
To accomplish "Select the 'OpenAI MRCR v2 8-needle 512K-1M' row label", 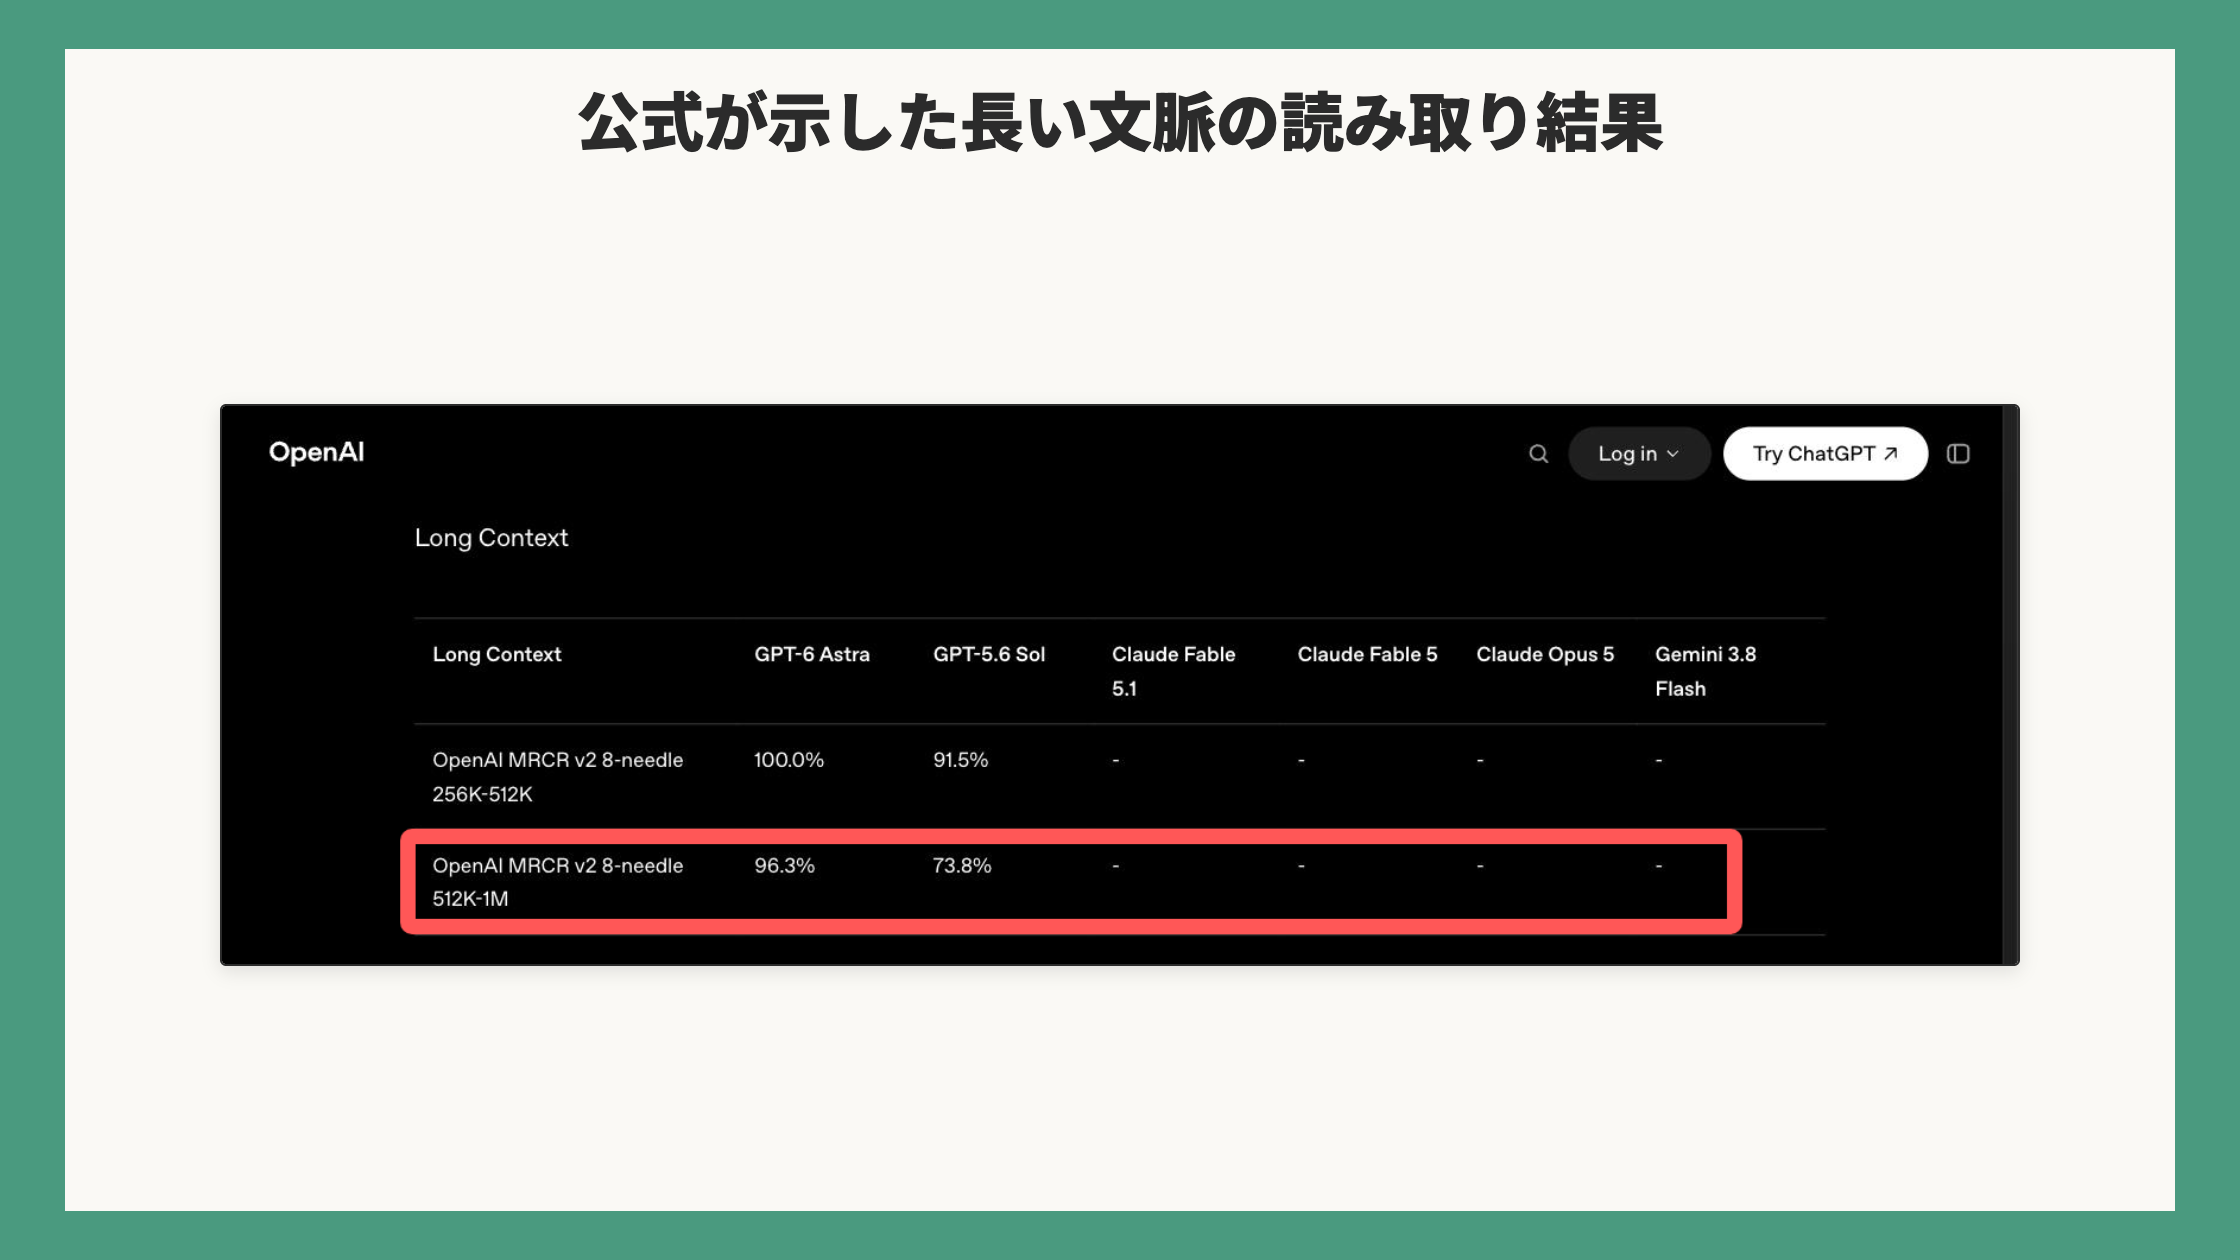I will click(x=558, y=882).
